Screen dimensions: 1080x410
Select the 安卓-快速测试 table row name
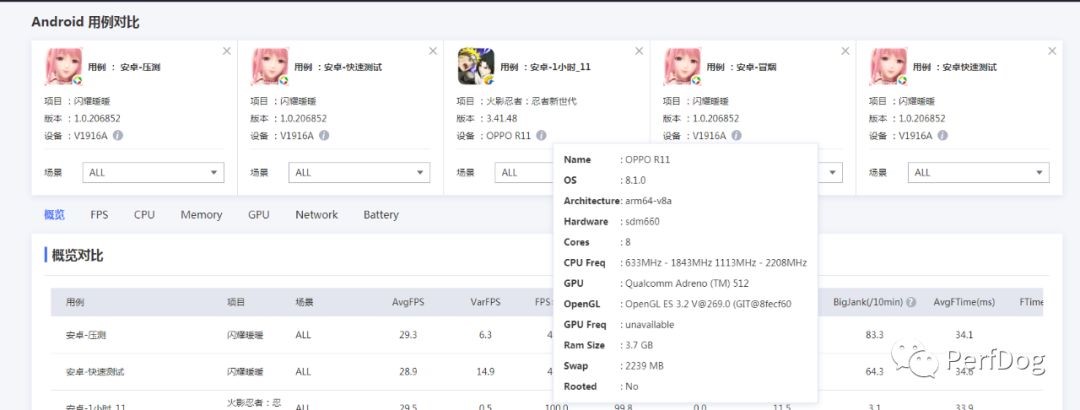(x=95, y=371)
